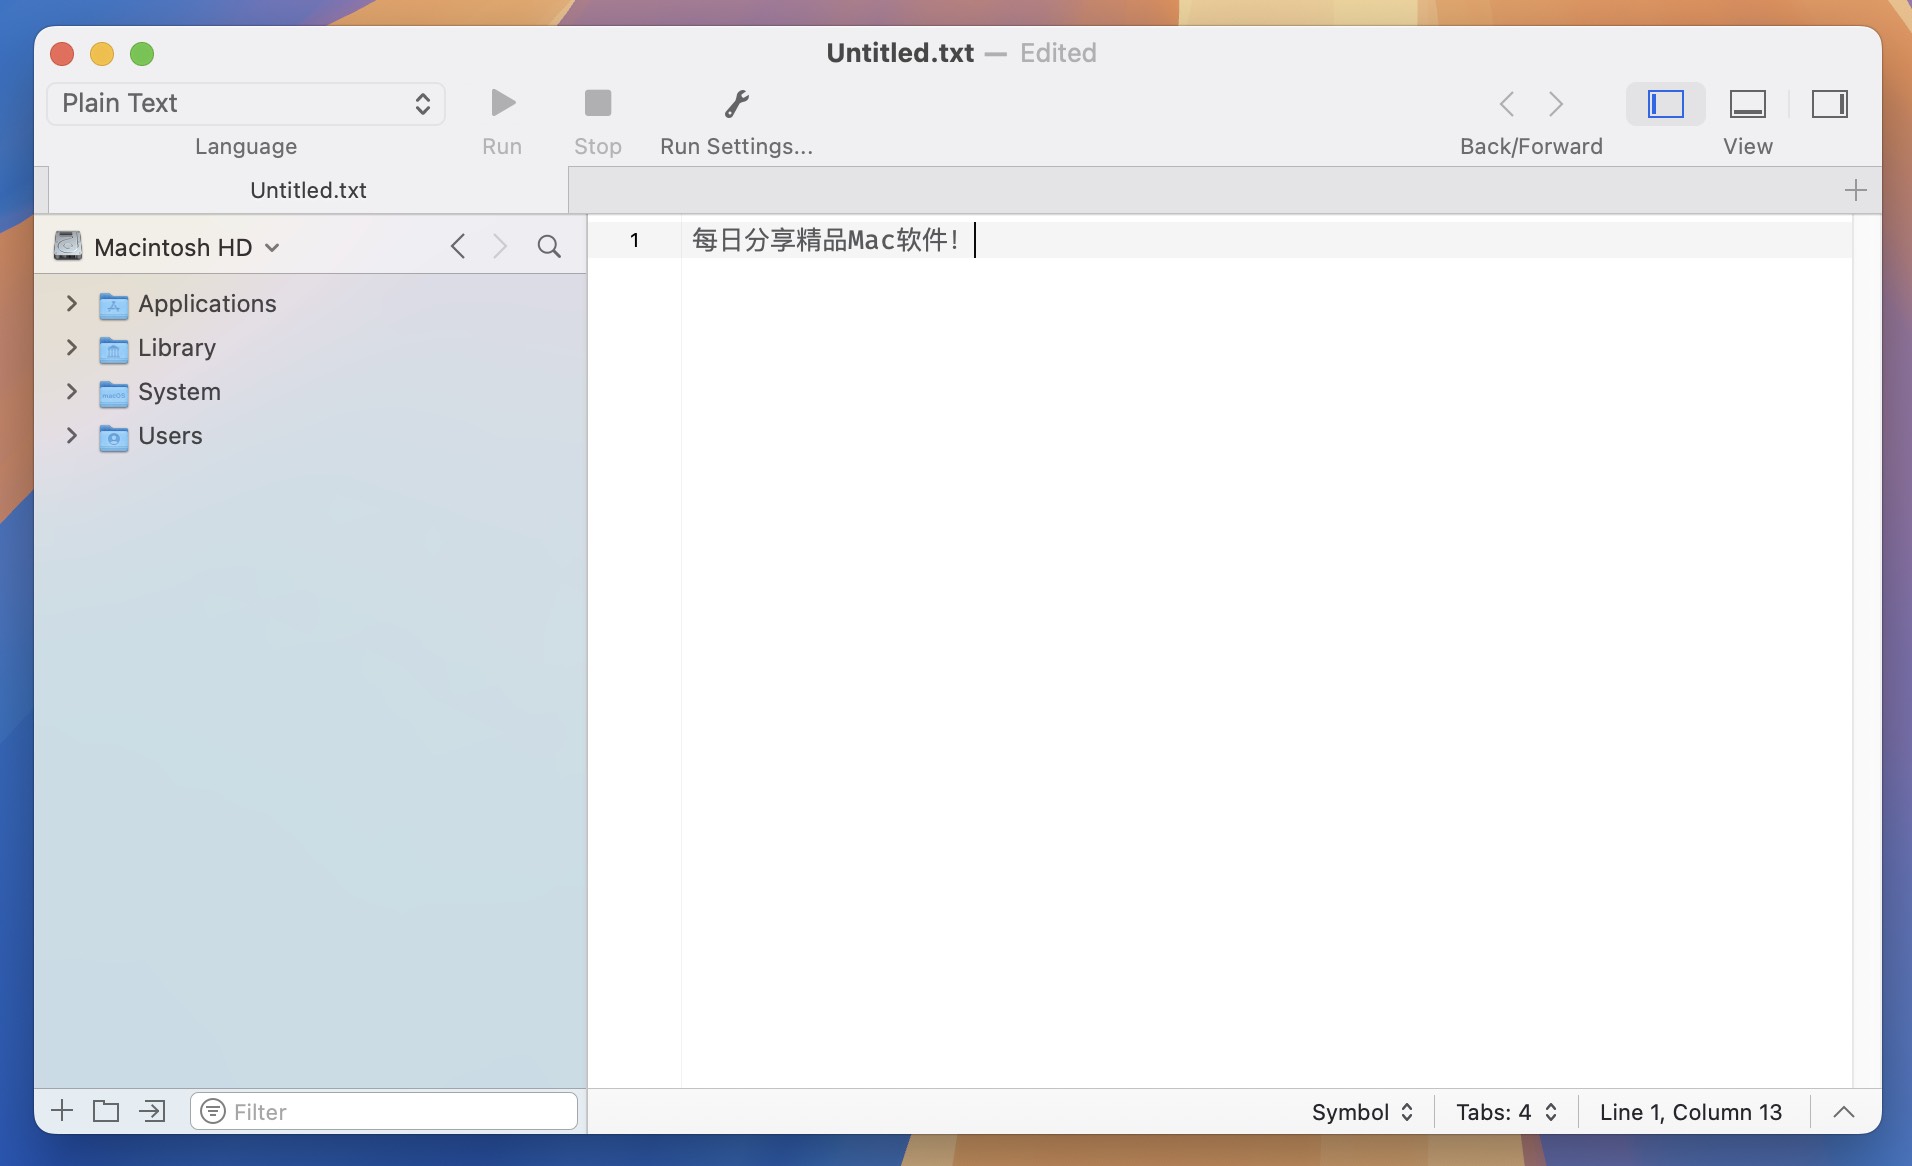
Task: Expand the Library folder
Action: point(71,347)
